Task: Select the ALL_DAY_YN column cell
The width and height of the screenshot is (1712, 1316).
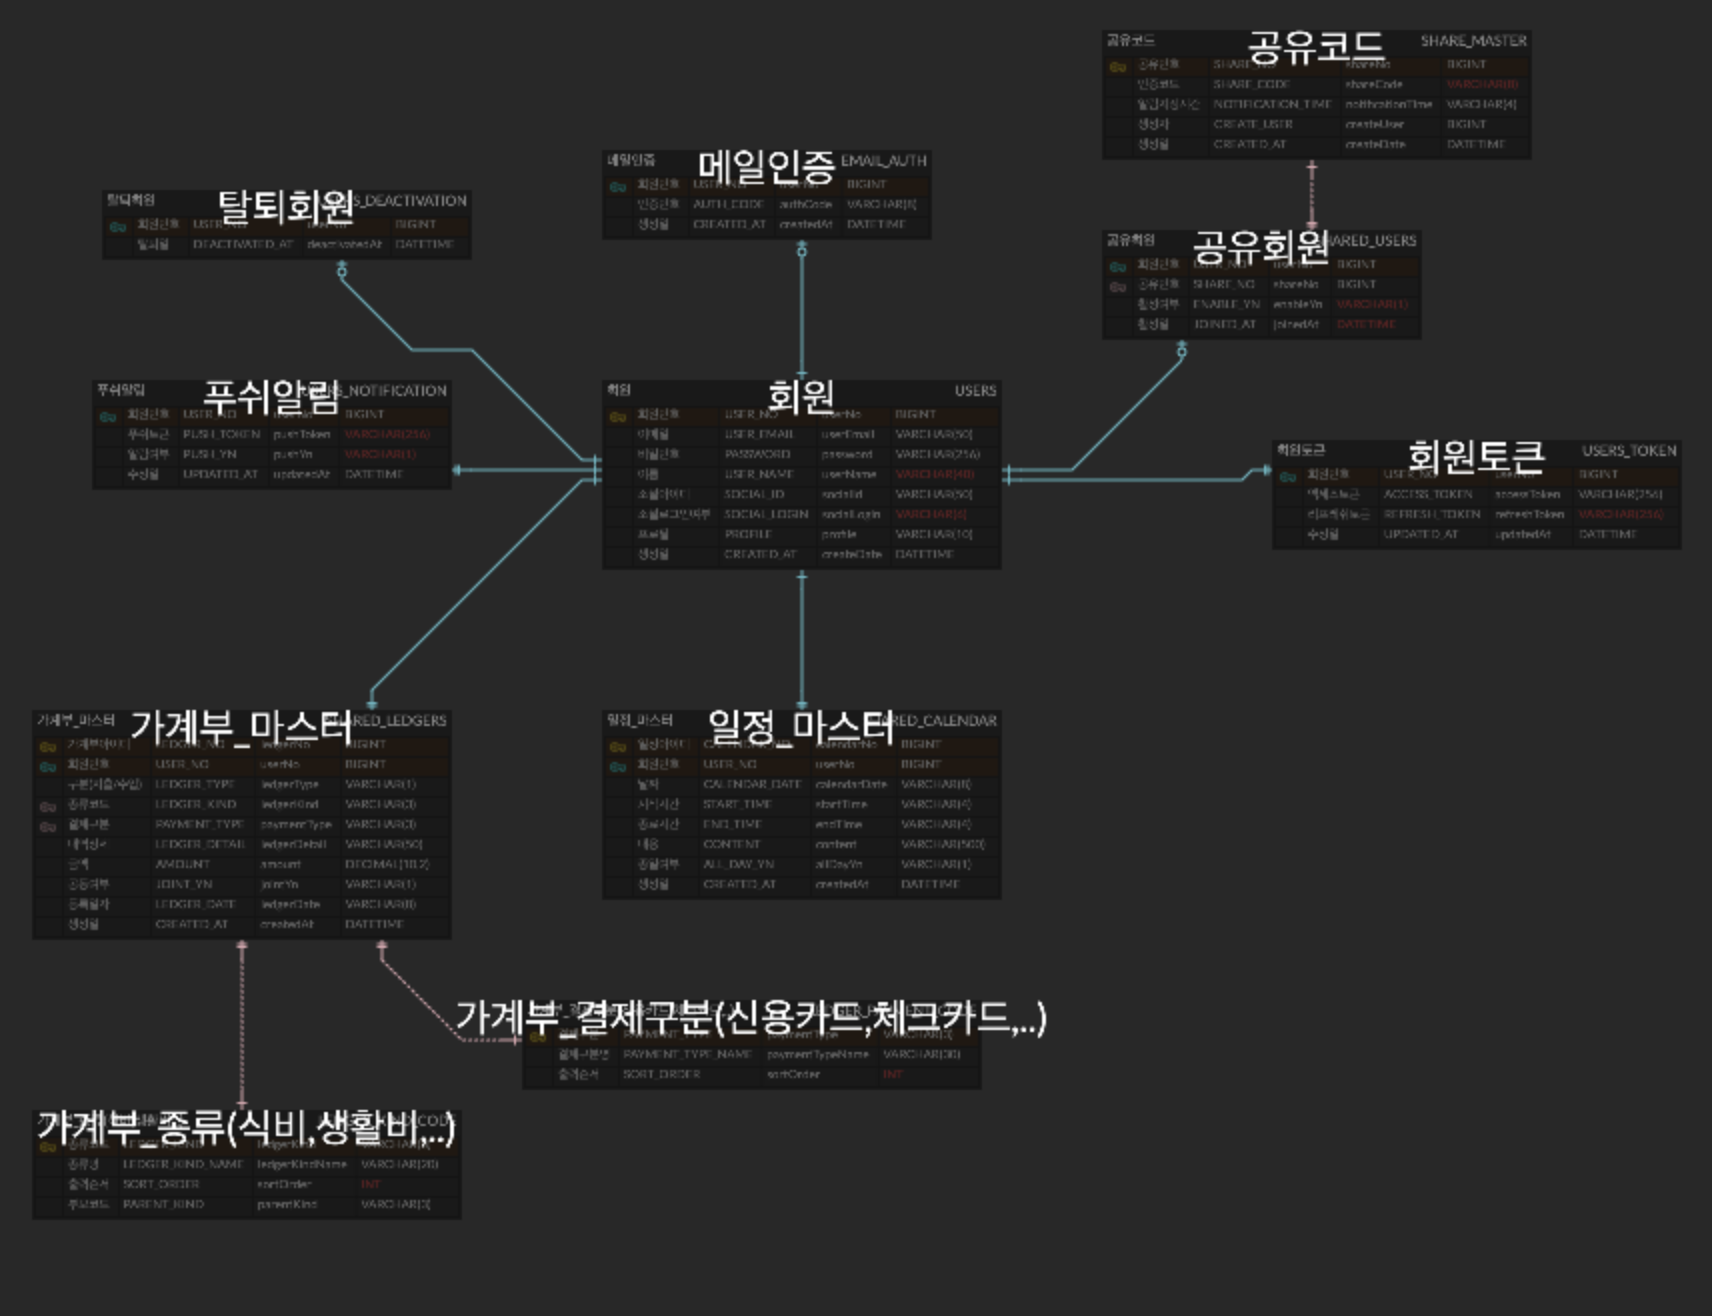Action: pyautogui.click(x=738, y=864)
